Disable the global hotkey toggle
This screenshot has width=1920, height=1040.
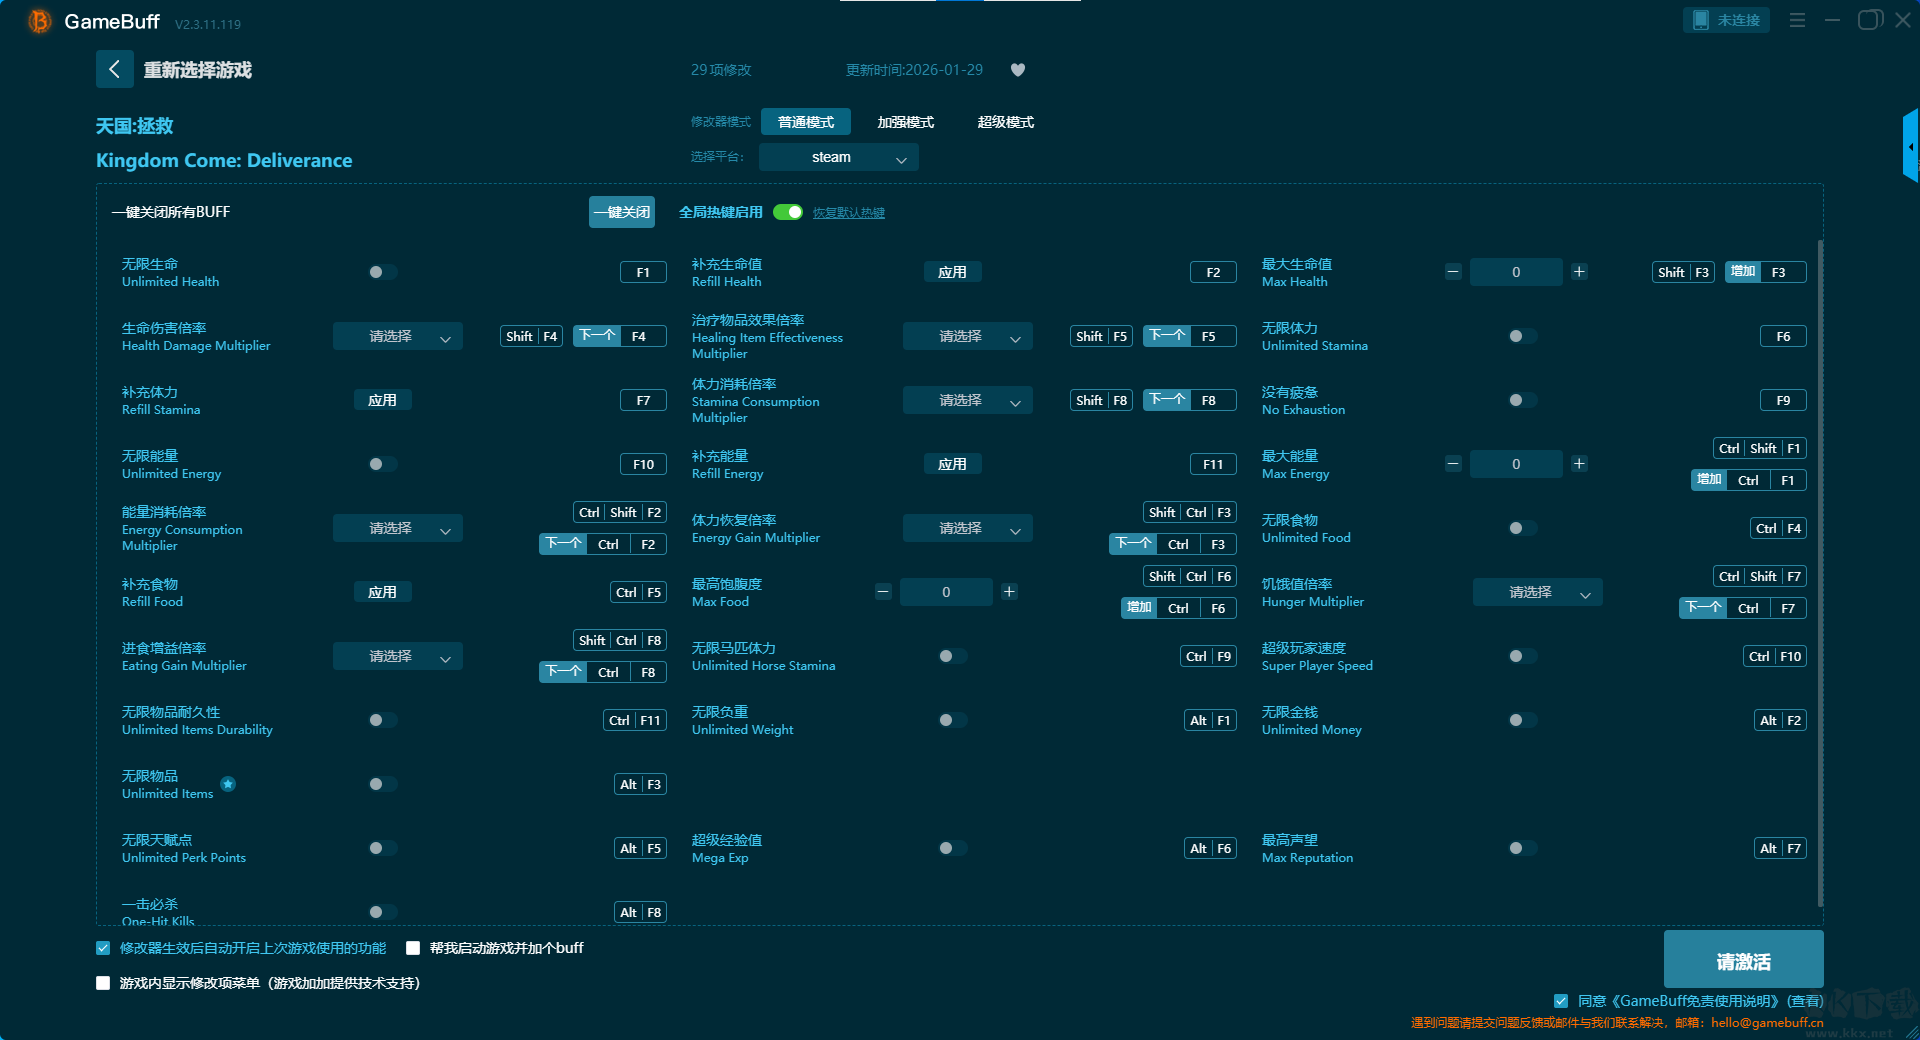pyautogui.click(x=788, y=212)
